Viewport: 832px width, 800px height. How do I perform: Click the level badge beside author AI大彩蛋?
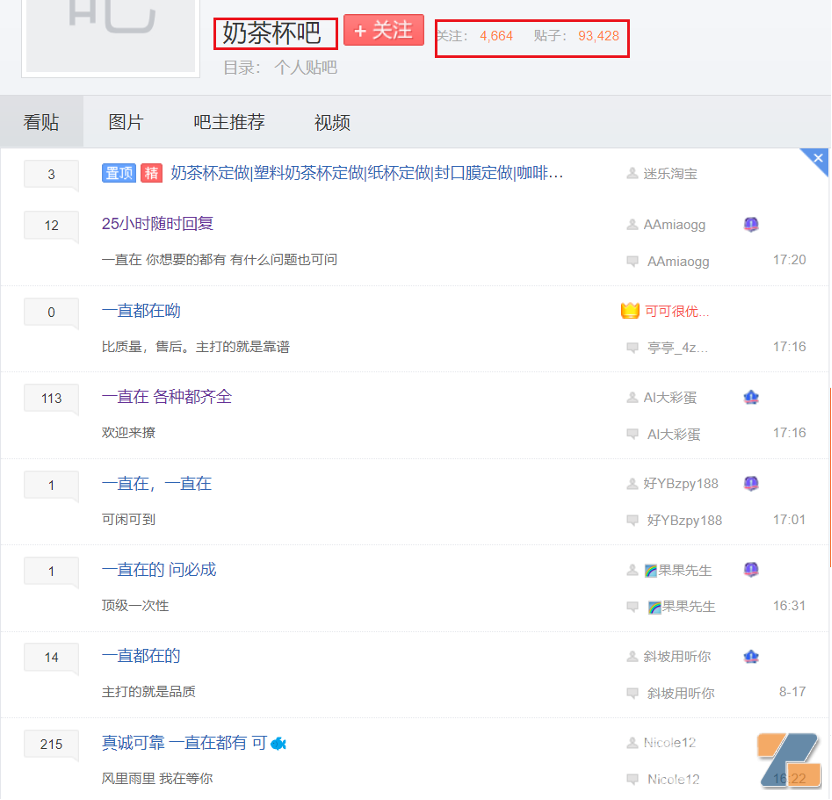point(751,397)
